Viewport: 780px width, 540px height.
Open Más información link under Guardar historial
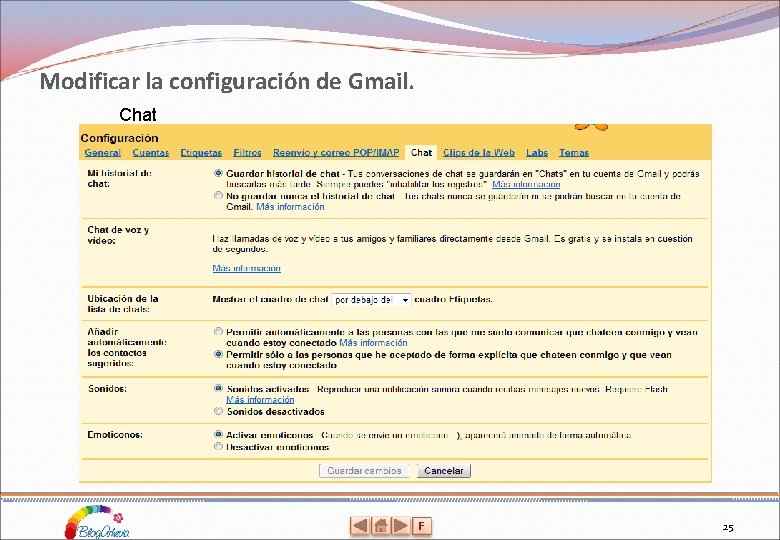point(526,184)
